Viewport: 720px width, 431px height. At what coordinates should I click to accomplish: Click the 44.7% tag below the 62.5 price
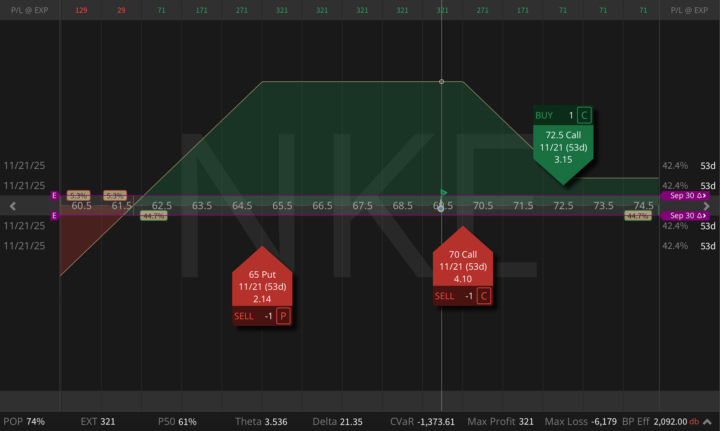pyautogui.click(x=153, y=216)
